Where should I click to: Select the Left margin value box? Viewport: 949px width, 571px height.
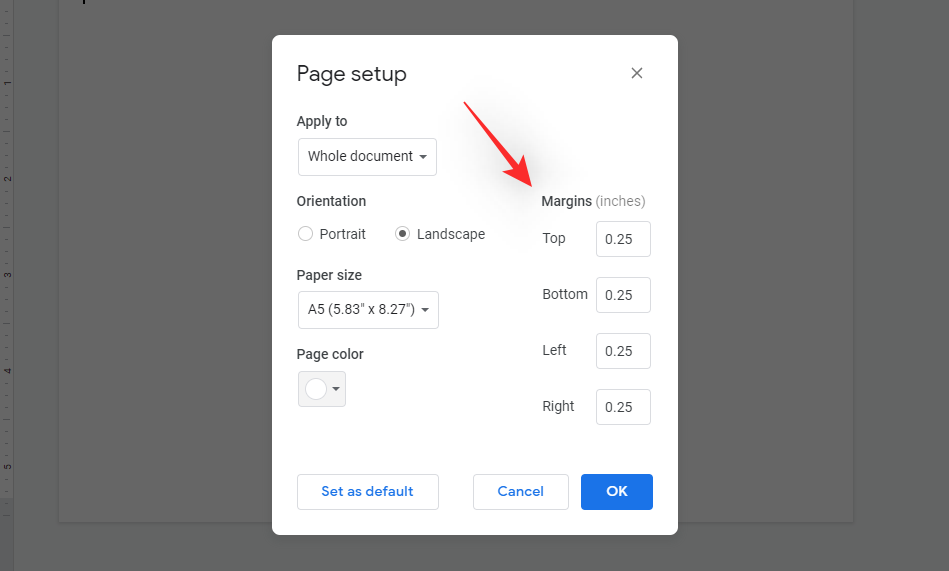pyautogui.click(x=623, y=351)
